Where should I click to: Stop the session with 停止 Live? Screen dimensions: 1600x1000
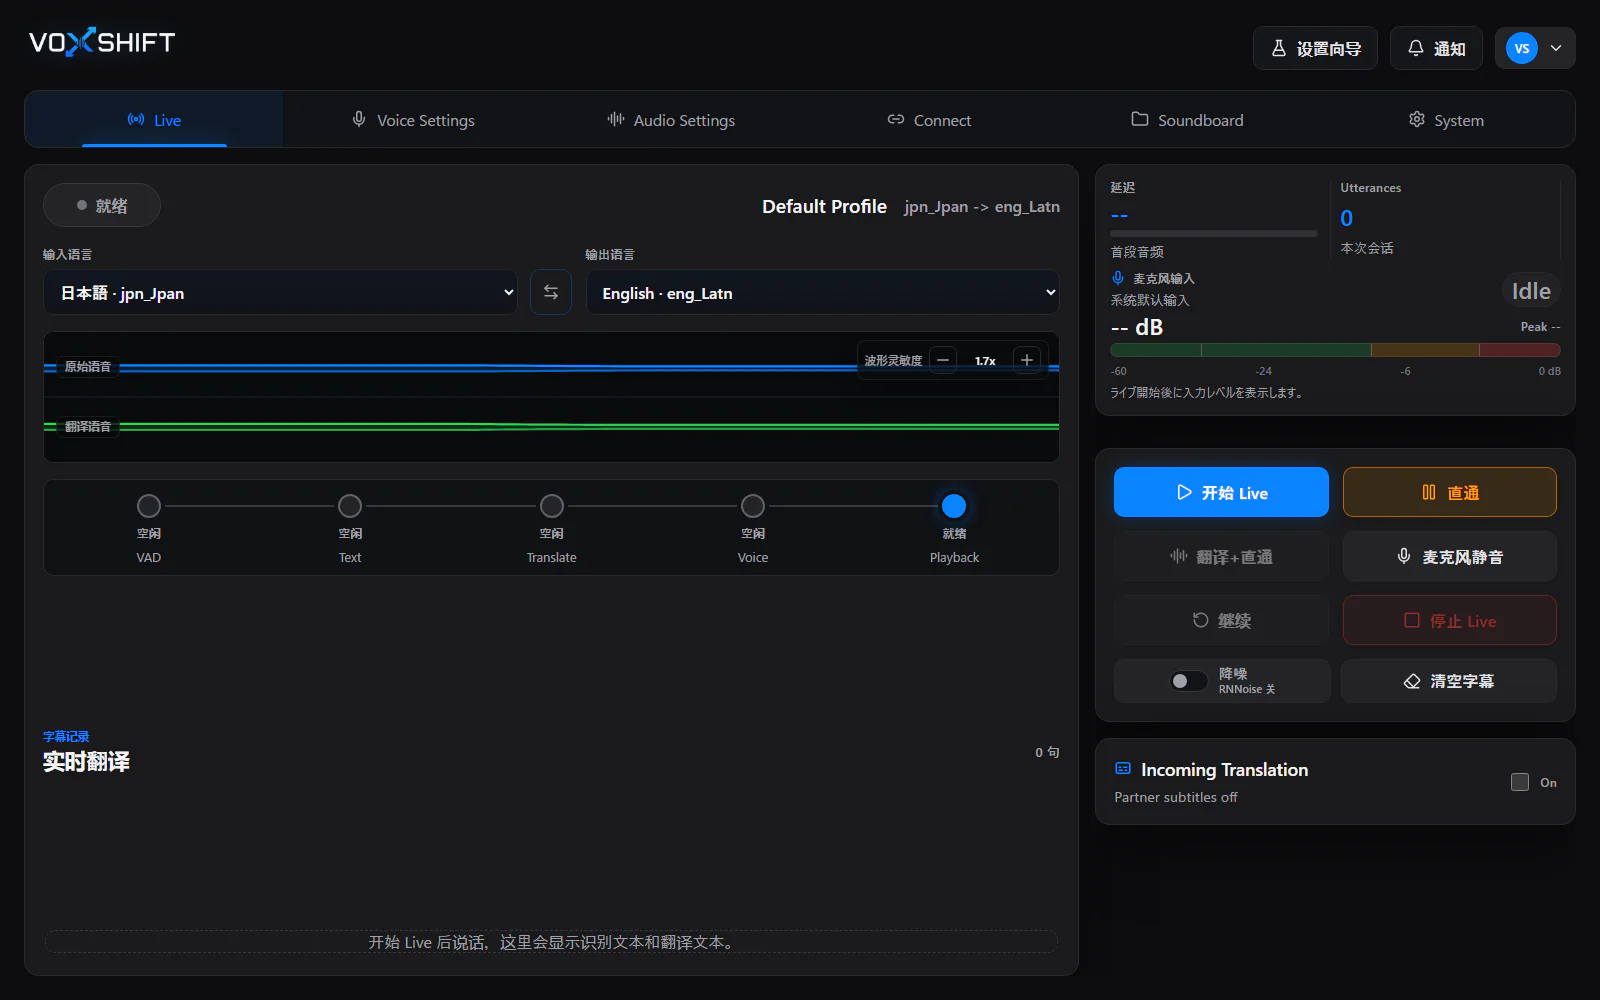1449,620
